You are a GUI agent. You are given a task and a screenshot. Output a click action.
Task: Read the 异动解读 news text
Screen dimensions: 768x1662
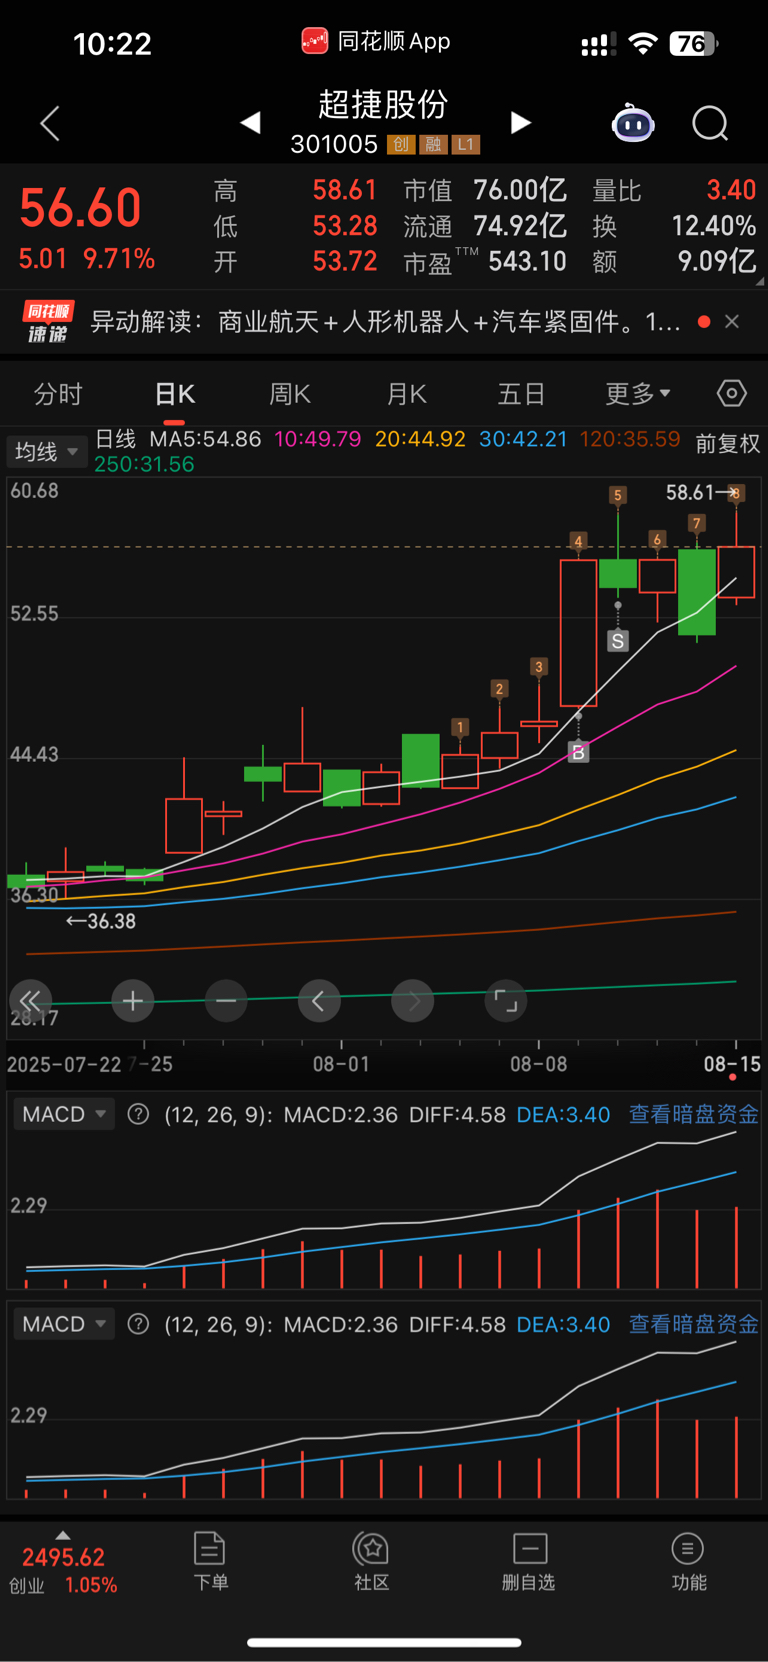tap(386, 322)
